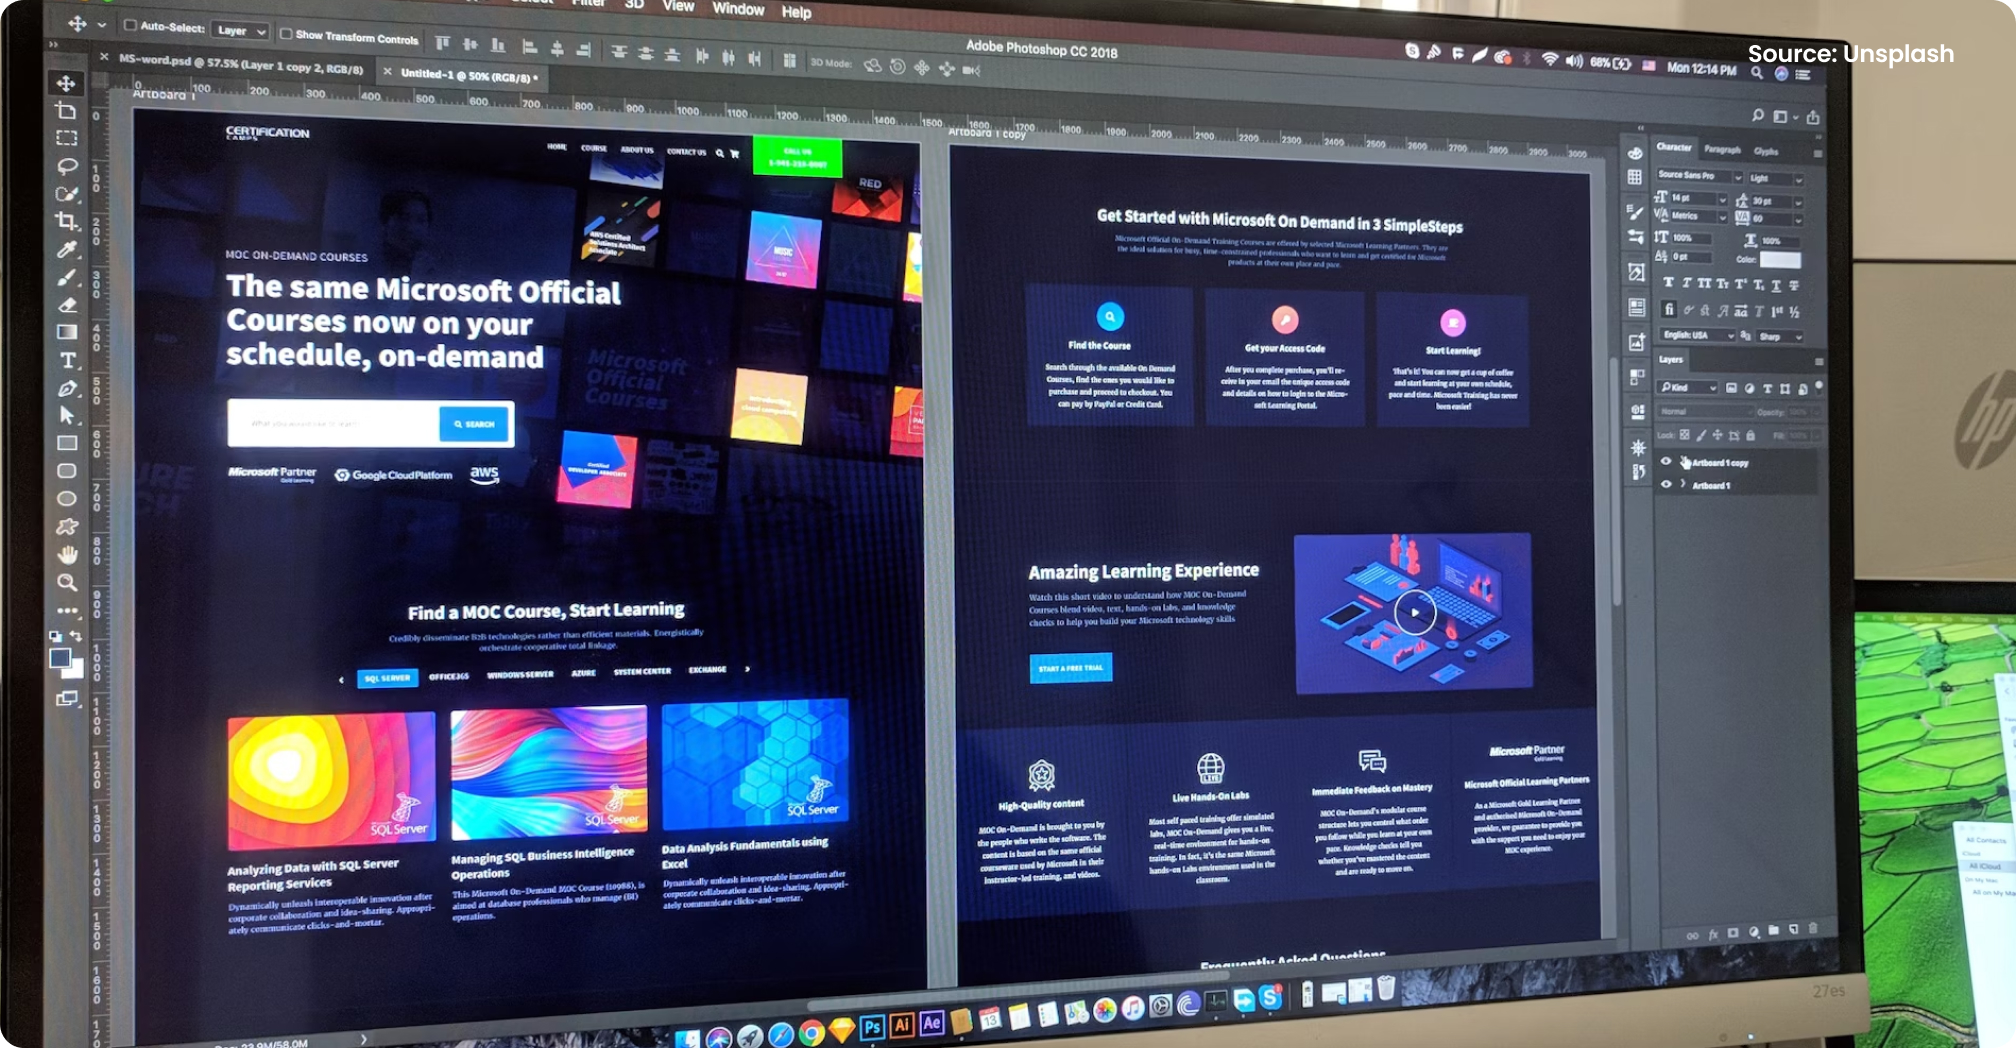
Task: Click the Underline T button
Action: click(x=1776, y=286)
